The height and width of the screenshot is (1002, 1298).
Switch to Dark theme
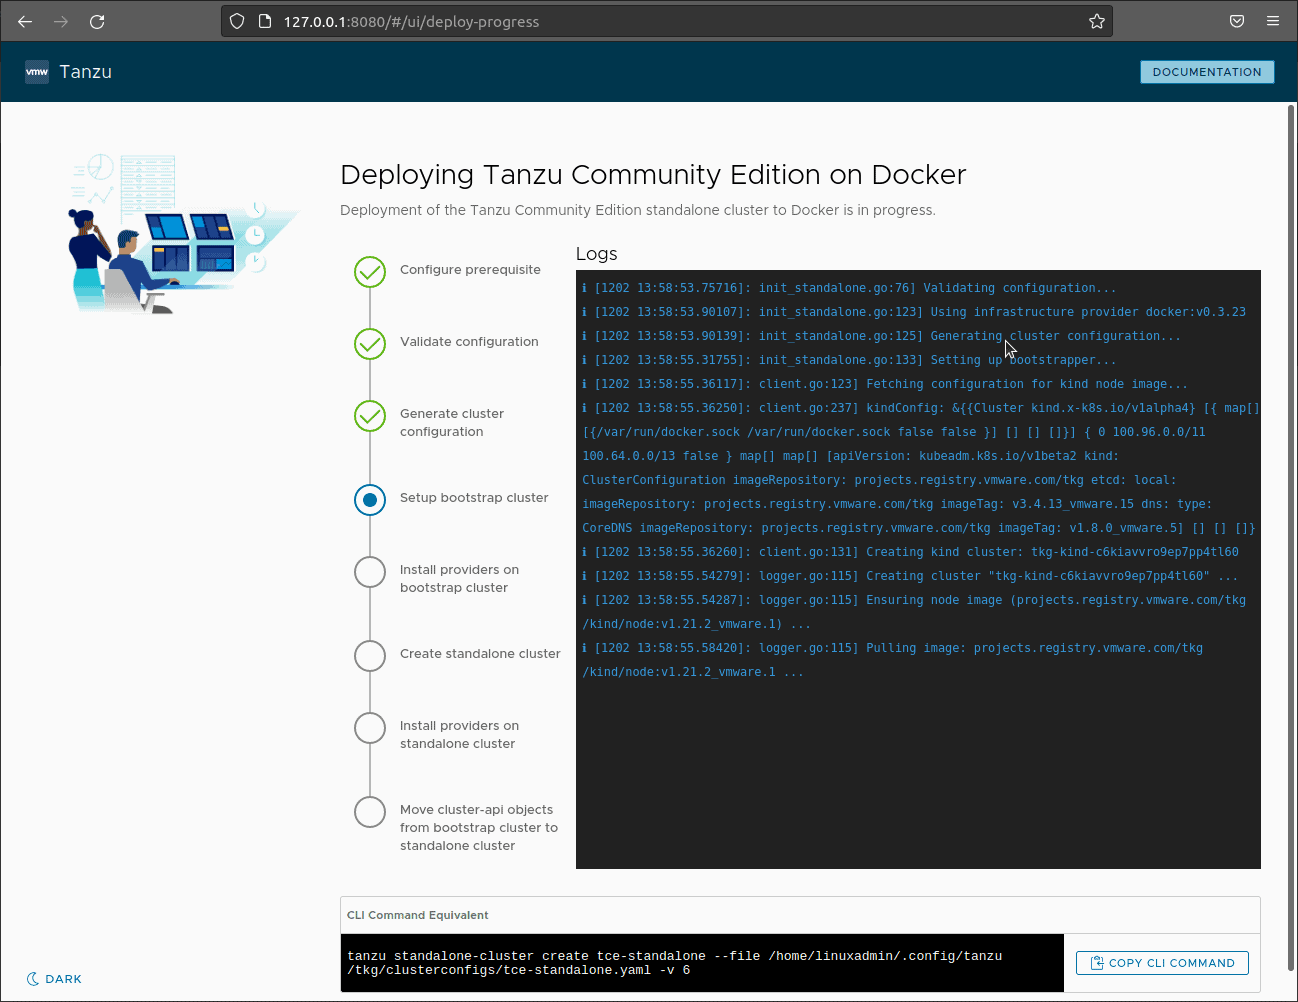point(55,979)
